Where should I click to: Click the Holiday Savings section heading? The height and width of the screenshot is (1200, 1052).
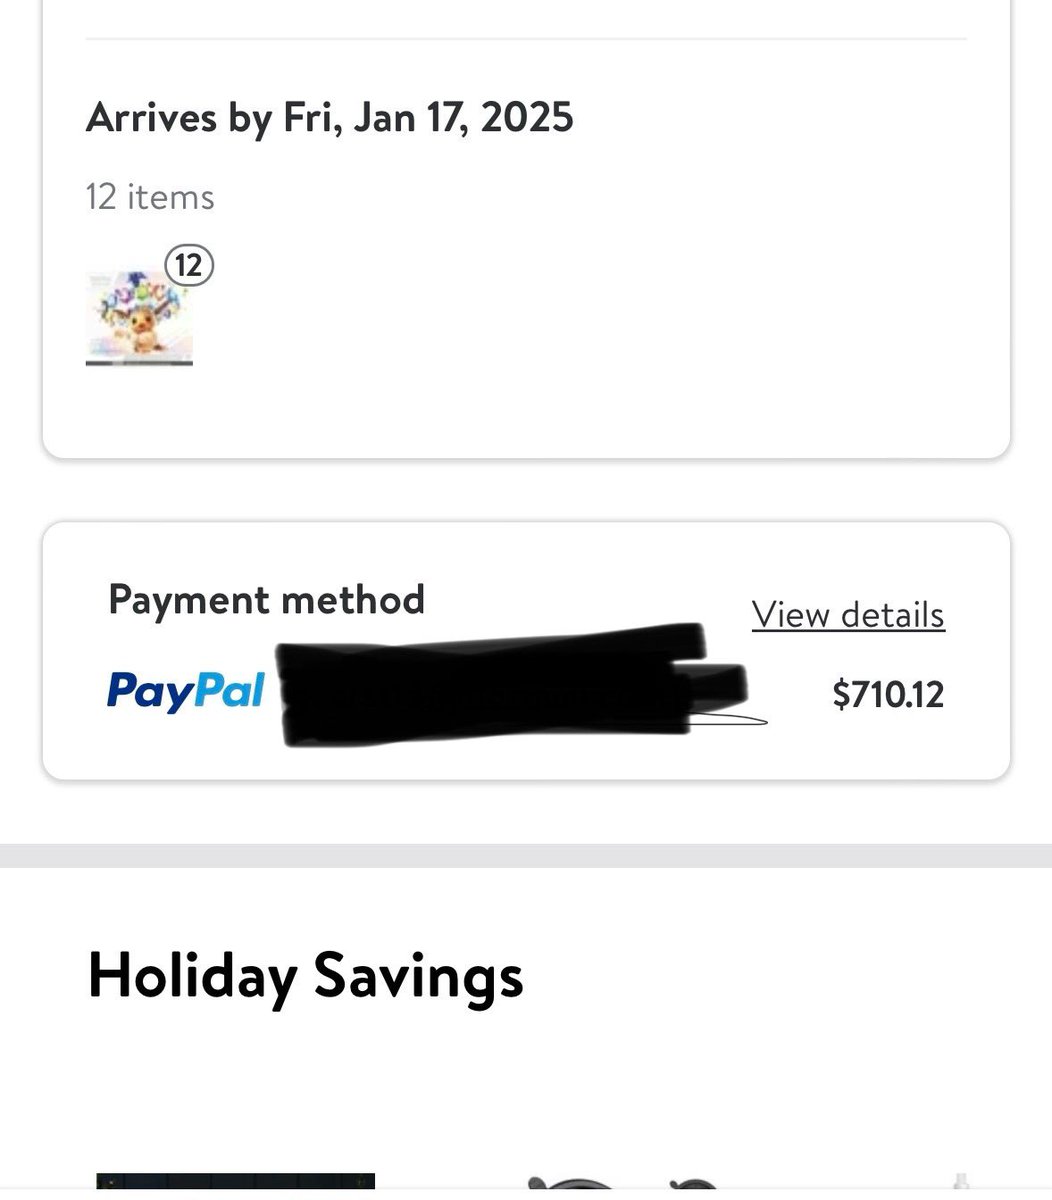coord(306,976)
